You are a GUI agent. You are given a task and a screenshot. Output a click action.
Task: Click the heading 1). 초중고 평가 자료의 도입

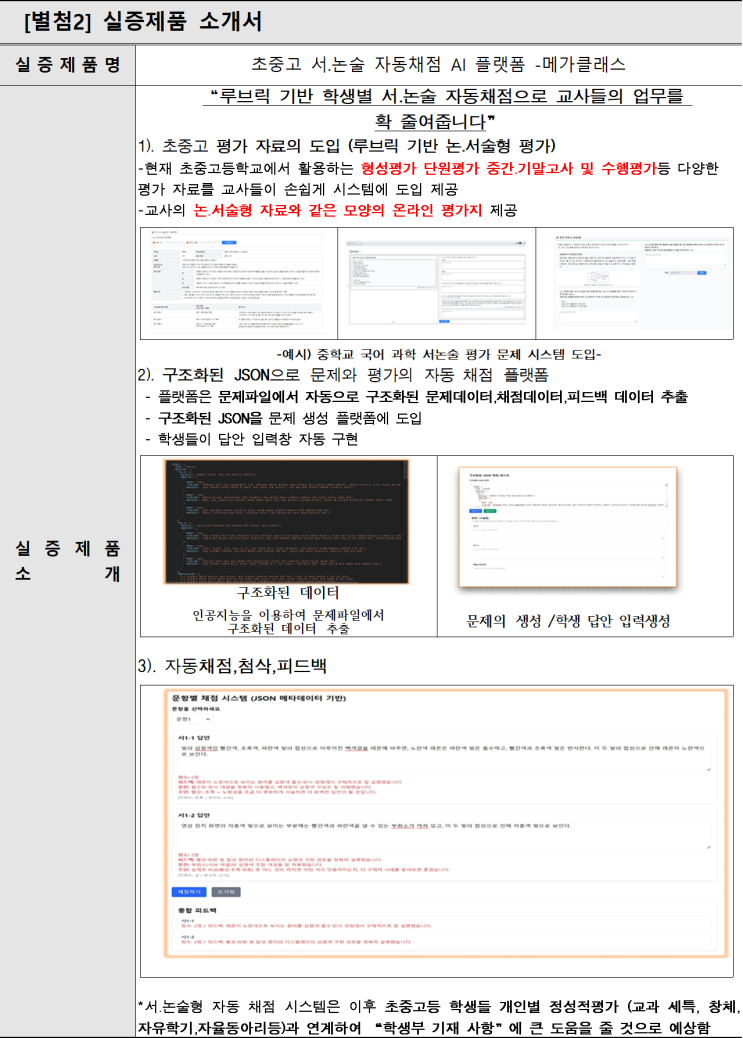click(x=347, y=146)
